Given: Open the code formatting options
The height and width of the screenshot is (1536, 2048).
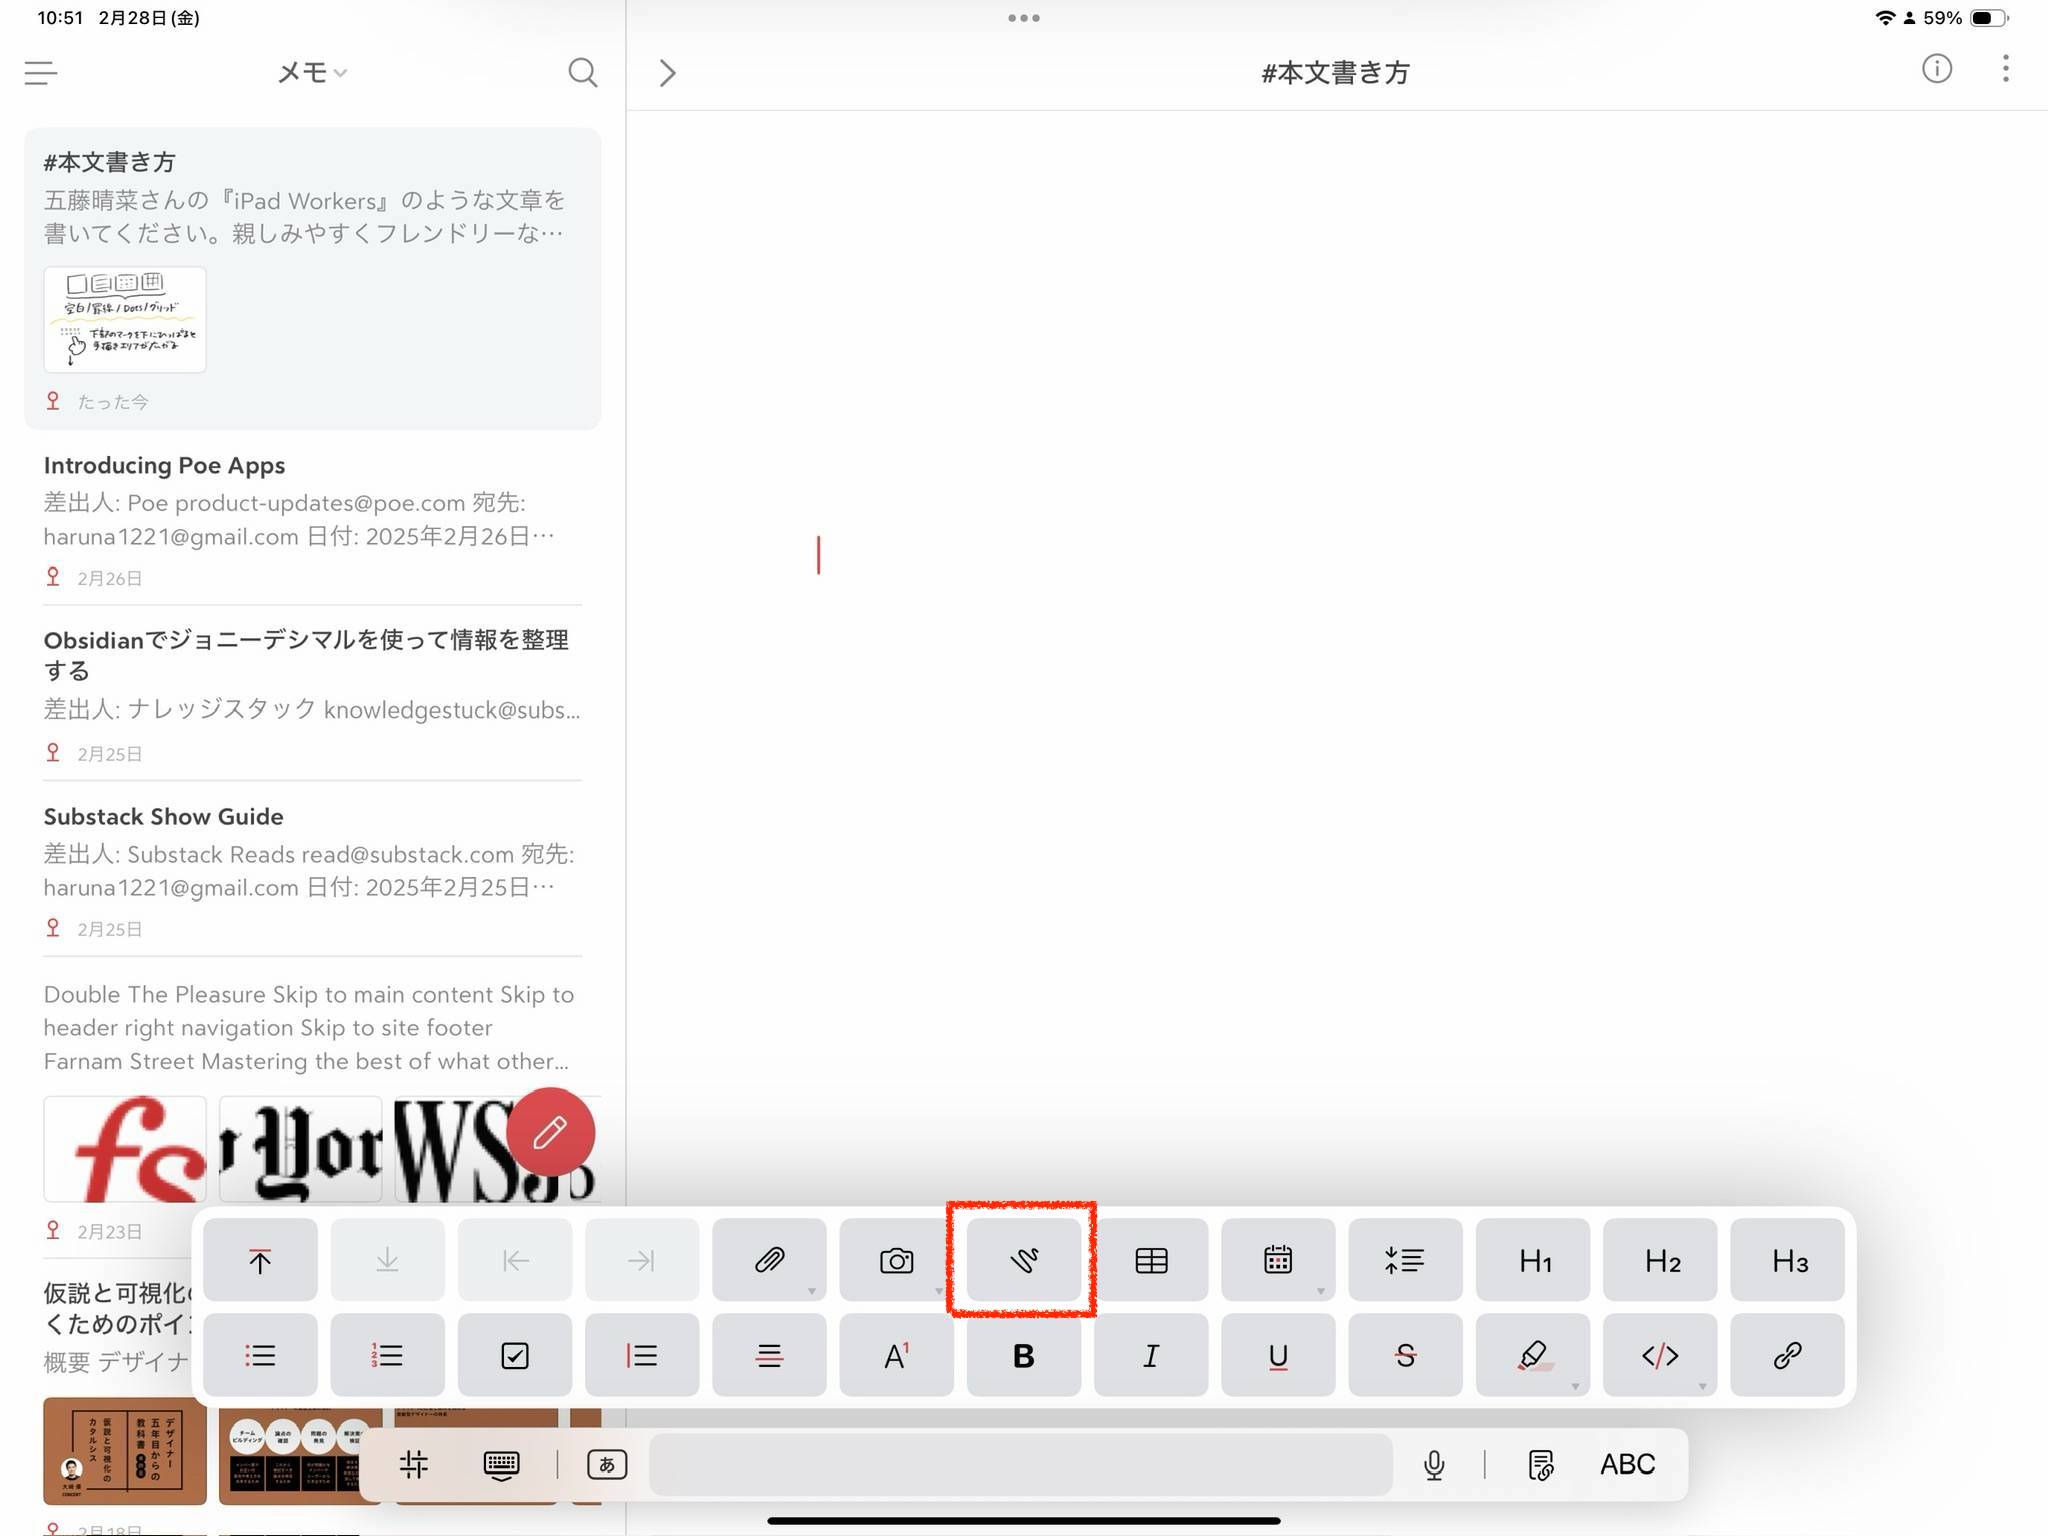Looking at the screenshot, I should point(1660,1355).
